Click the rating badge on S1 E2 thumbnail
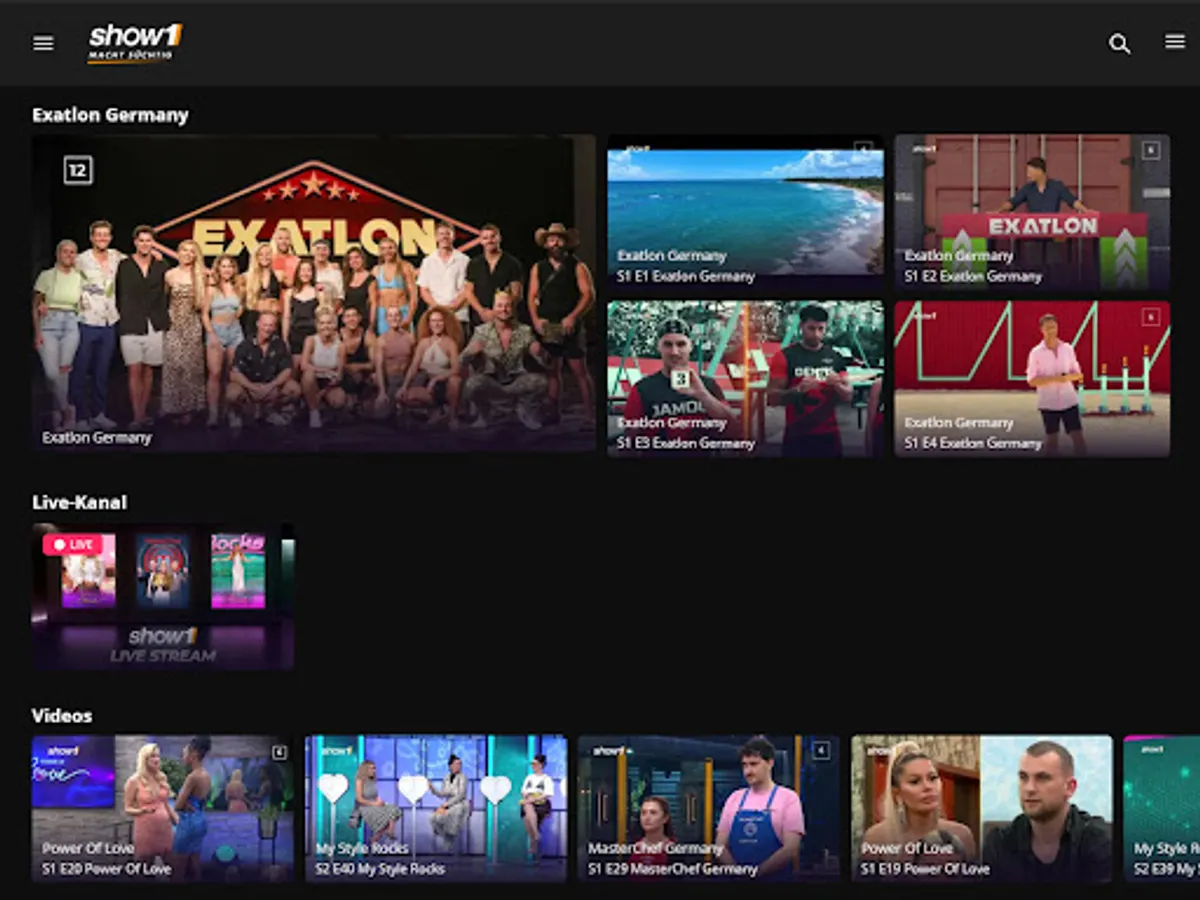Screen dimensions: 1200x900 [x=1153, y=150]
